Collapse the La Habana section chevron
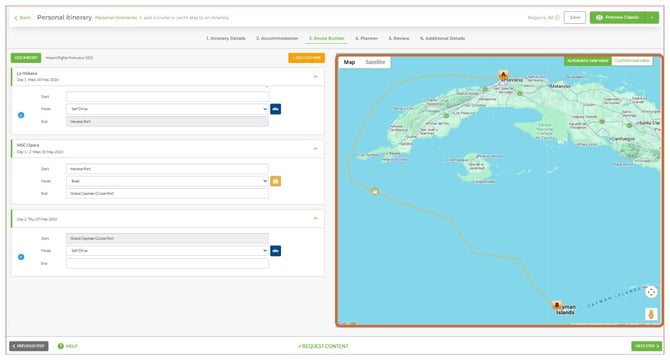 click(x=315, y=76)
